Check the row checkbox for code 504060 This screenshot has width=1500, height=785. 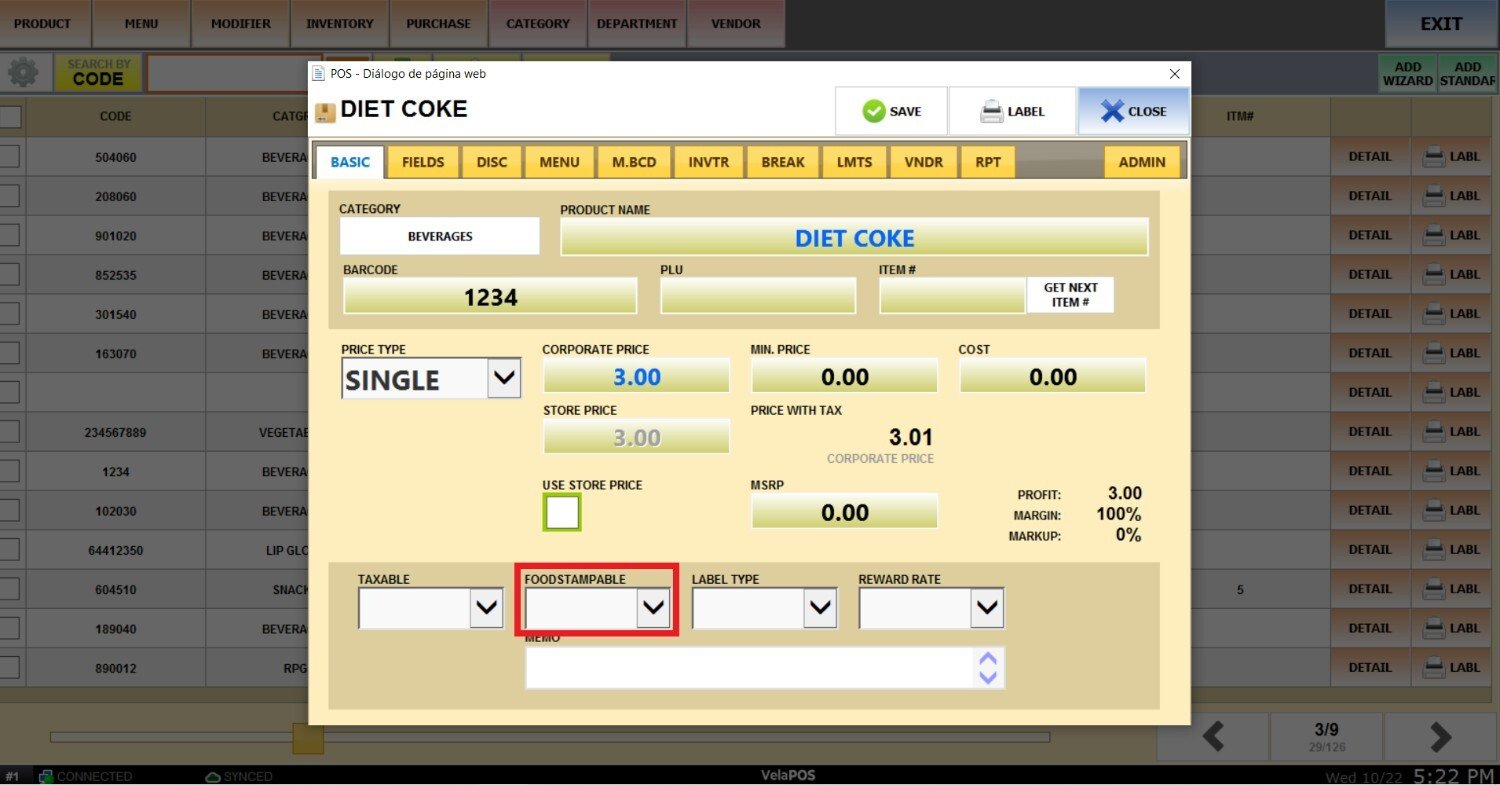(x=9, y=156)
